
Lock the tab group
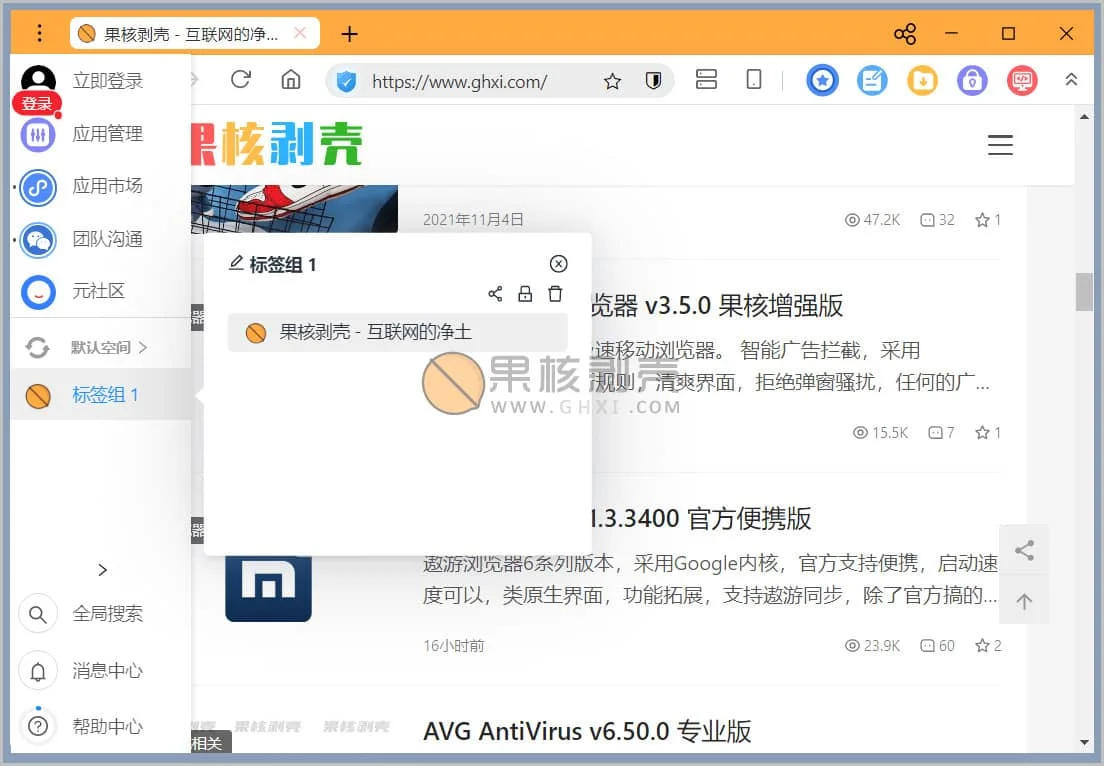tap(525, 294)
